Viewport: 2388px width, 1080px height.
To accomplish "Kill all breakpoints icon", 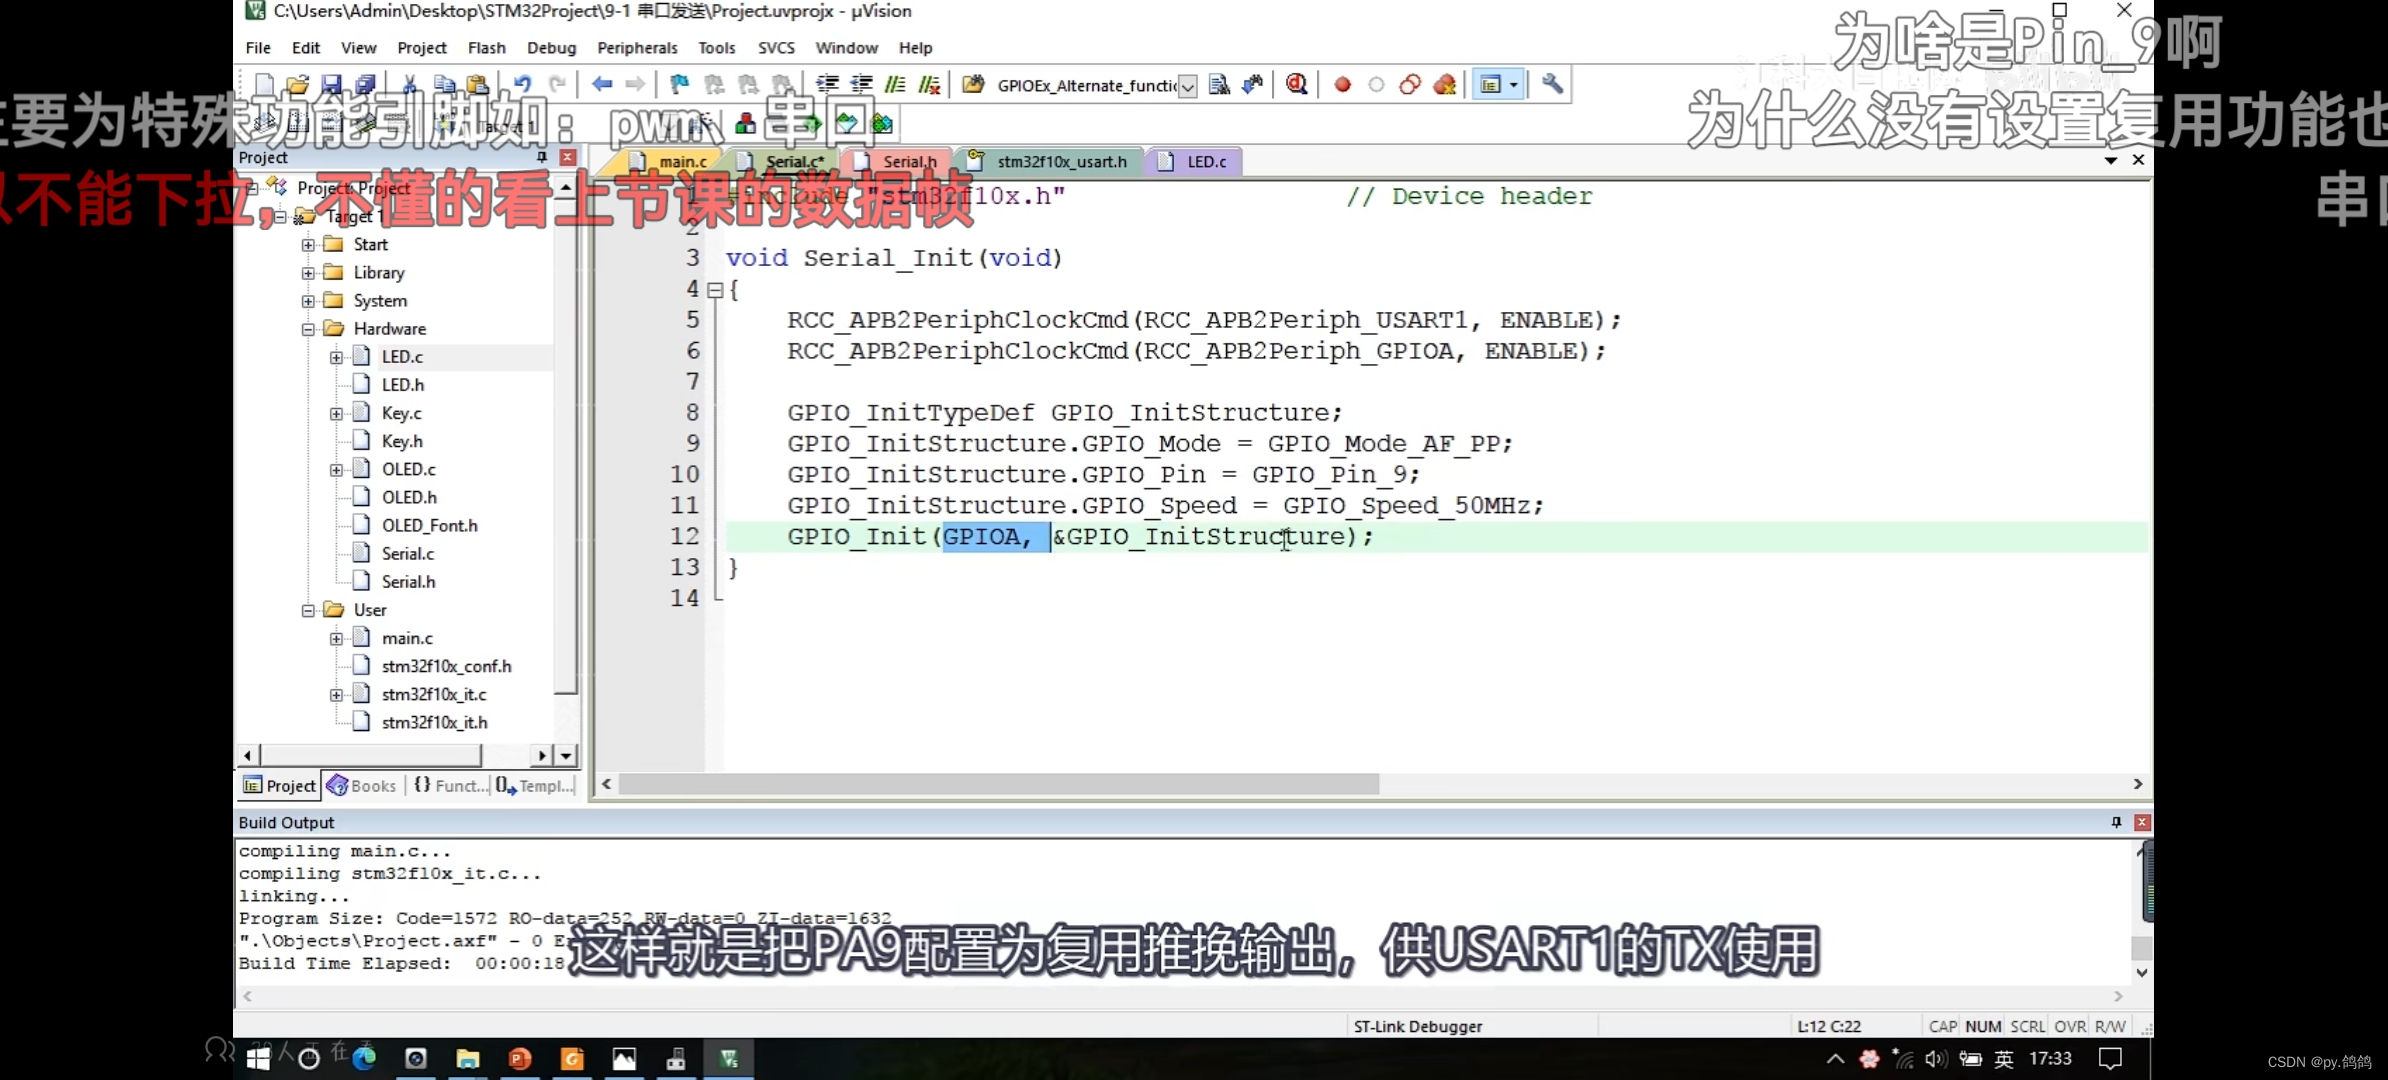I will coord(1444,85).
